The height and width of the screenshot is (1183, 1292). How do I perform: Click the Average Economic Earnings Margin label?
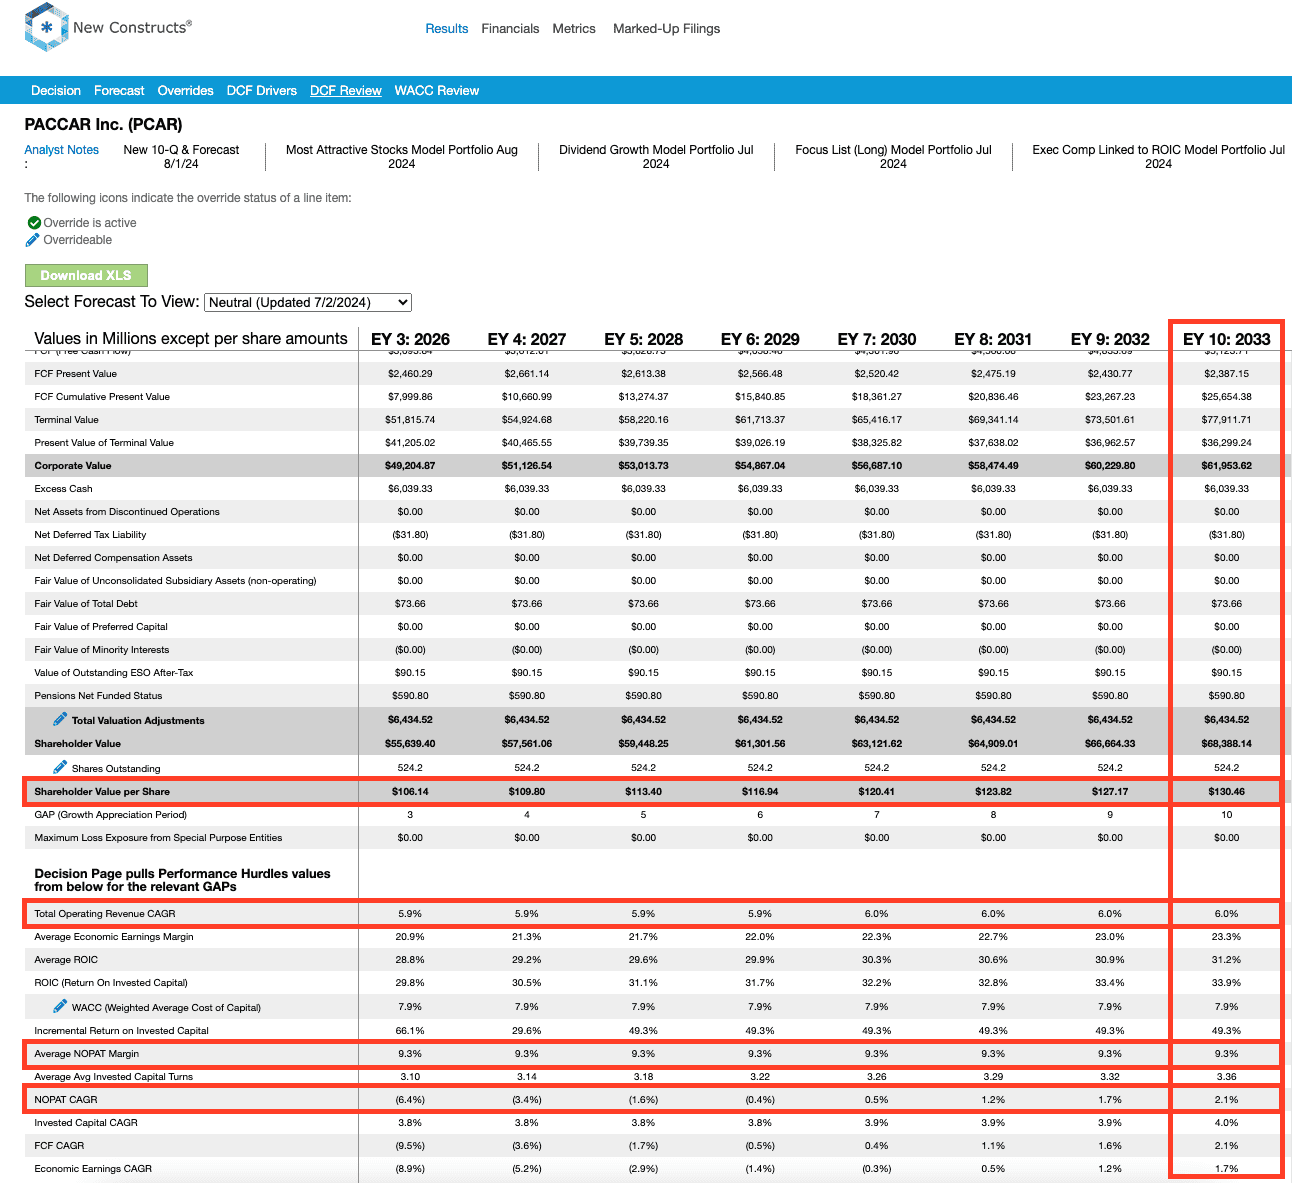point(114,937)
